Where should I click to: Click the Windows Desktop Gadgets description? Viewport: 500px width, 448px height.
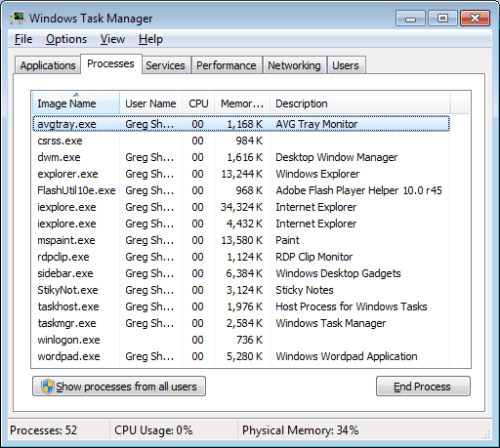pos(338,273)
